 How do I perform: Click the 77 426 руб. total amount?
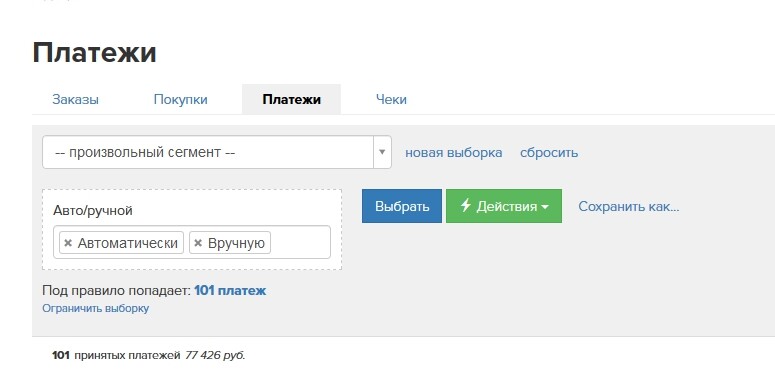coord(215,355)
